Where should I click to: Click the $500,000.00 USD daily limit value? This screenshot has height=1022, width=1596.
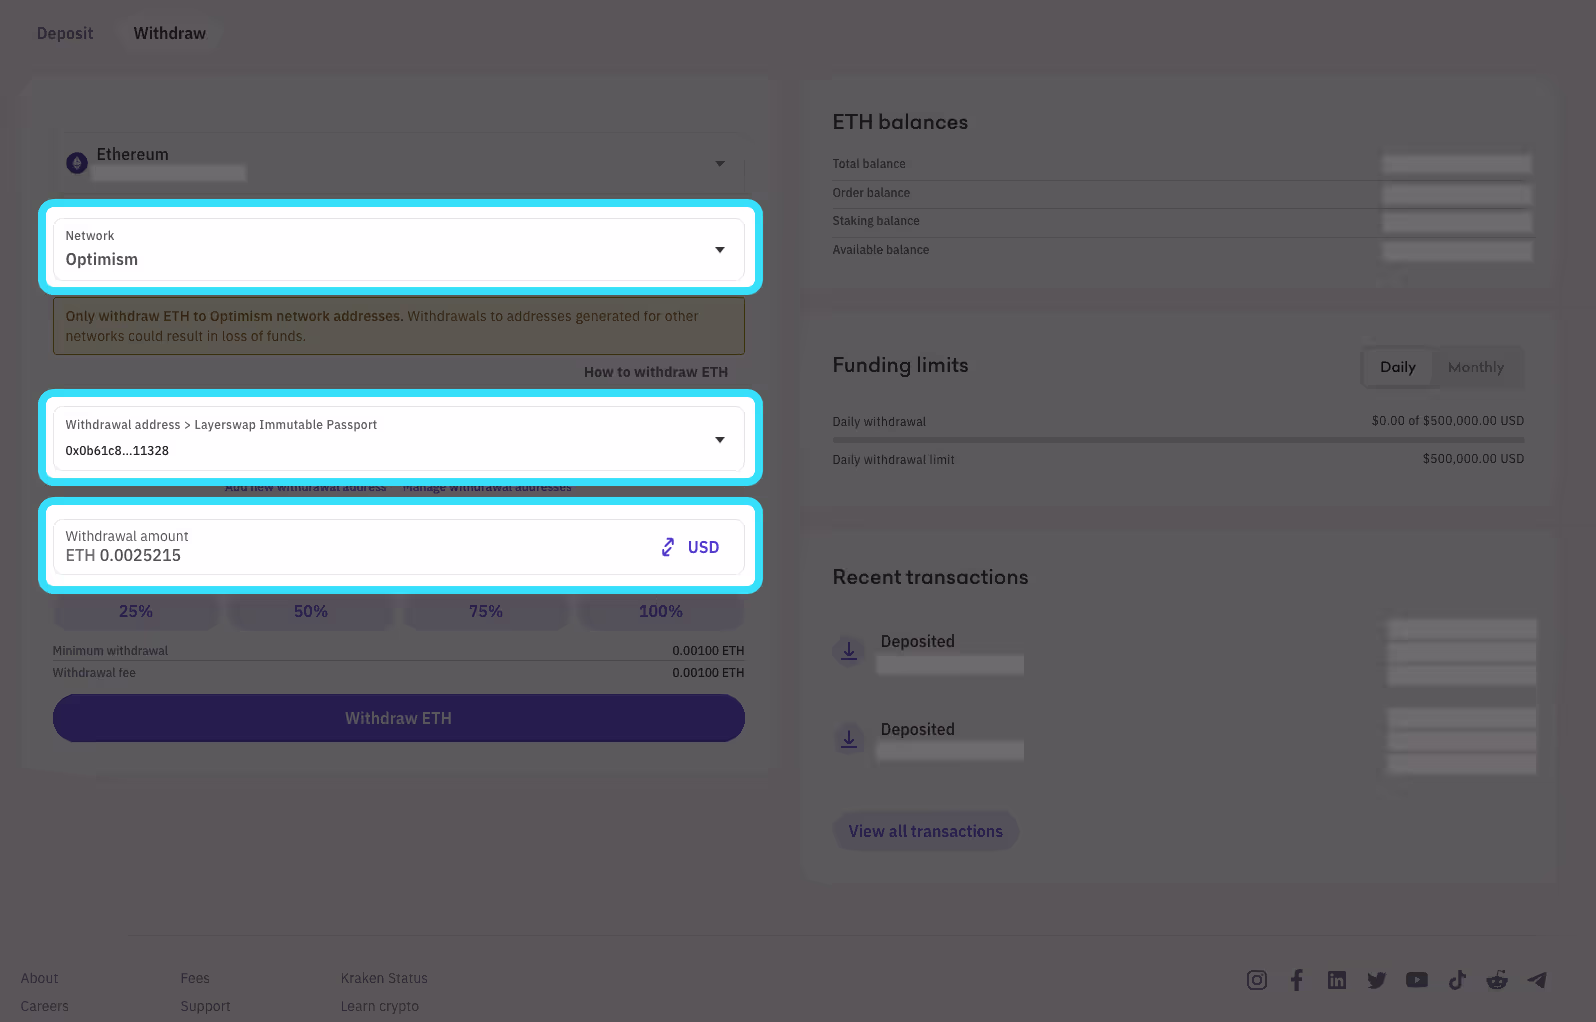[x=1474, y=459]
